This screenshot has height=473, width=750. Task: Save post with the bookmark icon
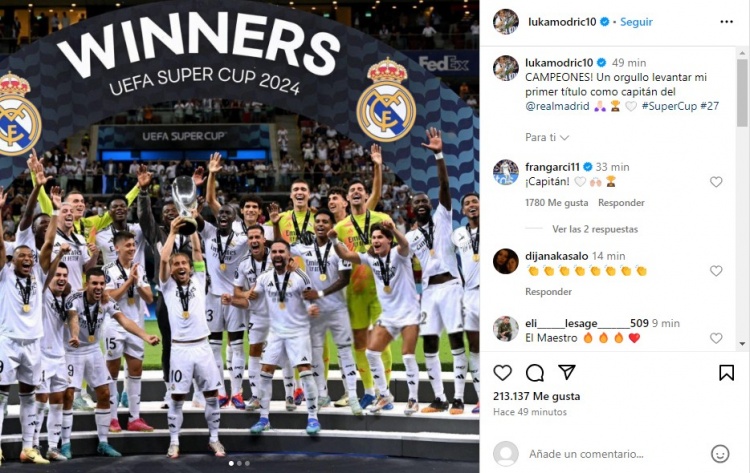tap(726, 373)
